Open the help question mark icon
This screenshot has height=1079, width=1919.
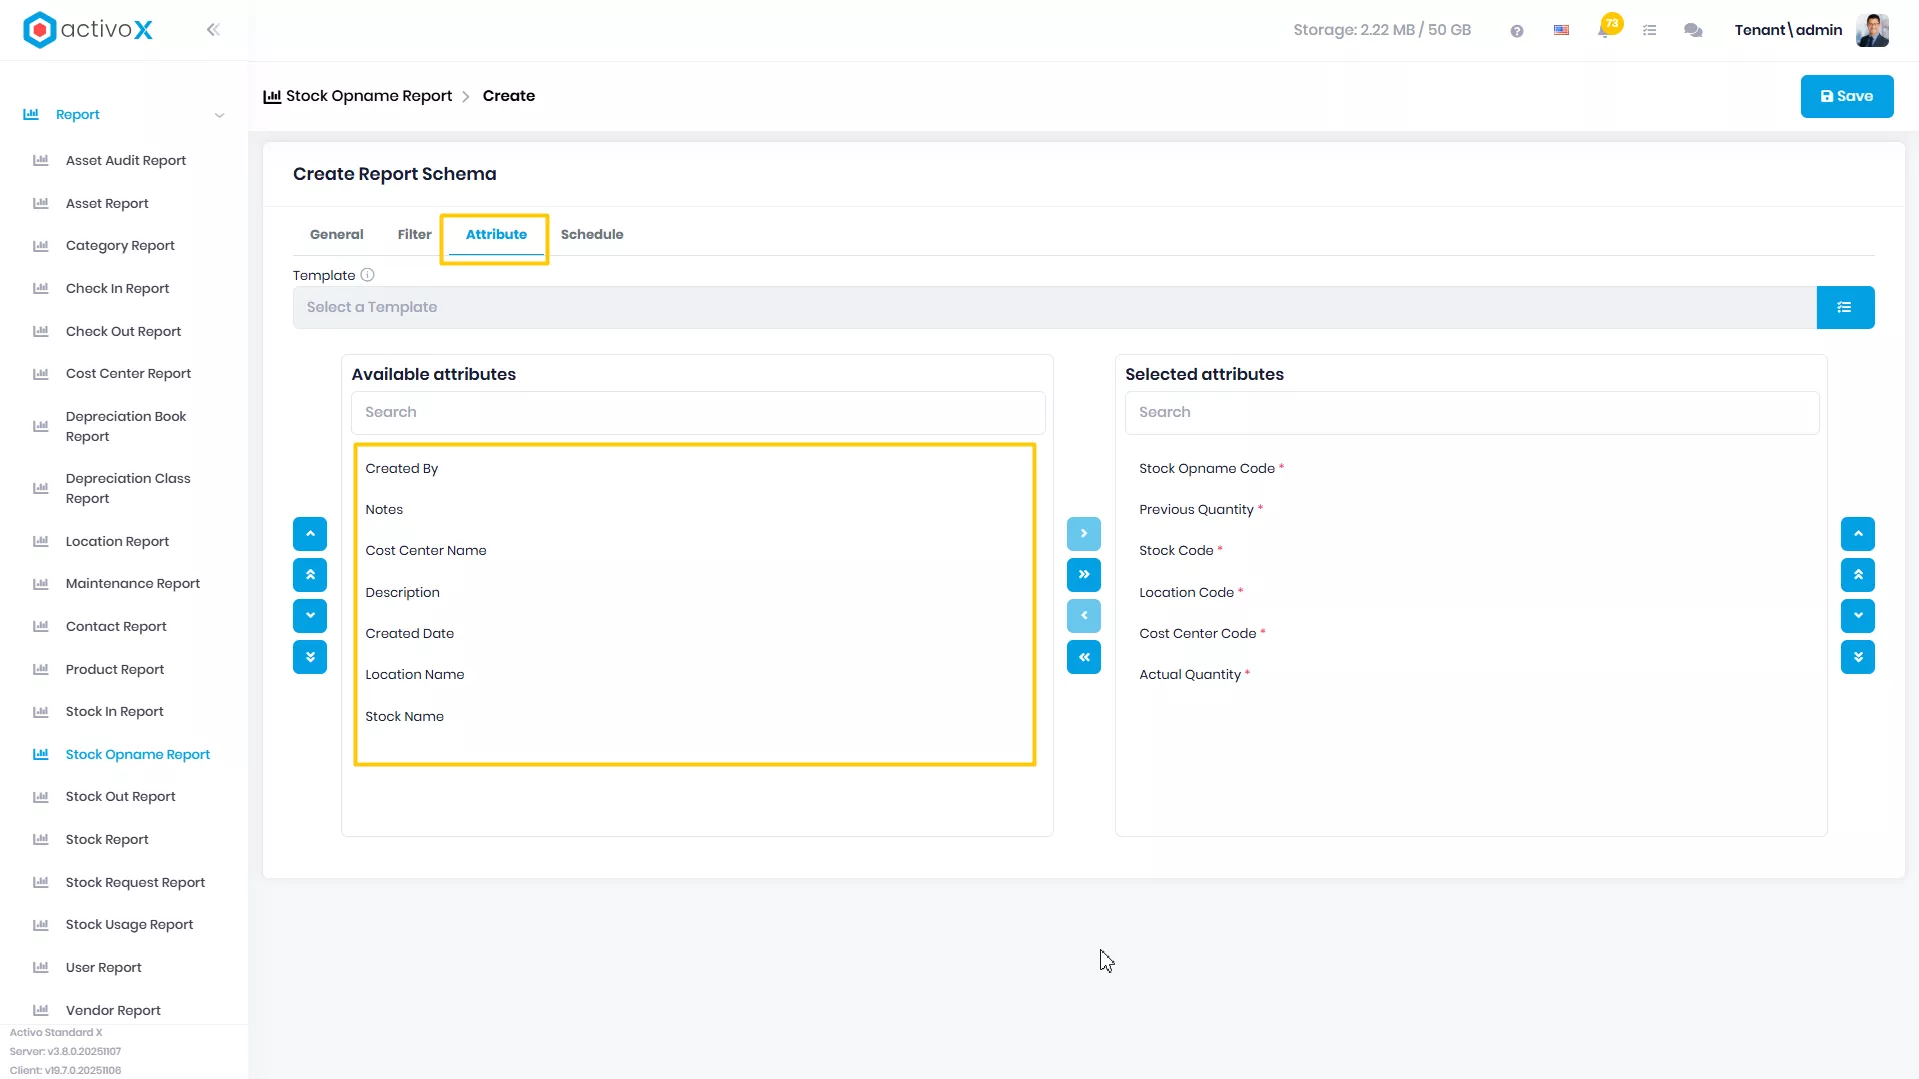click(1517, 31)
